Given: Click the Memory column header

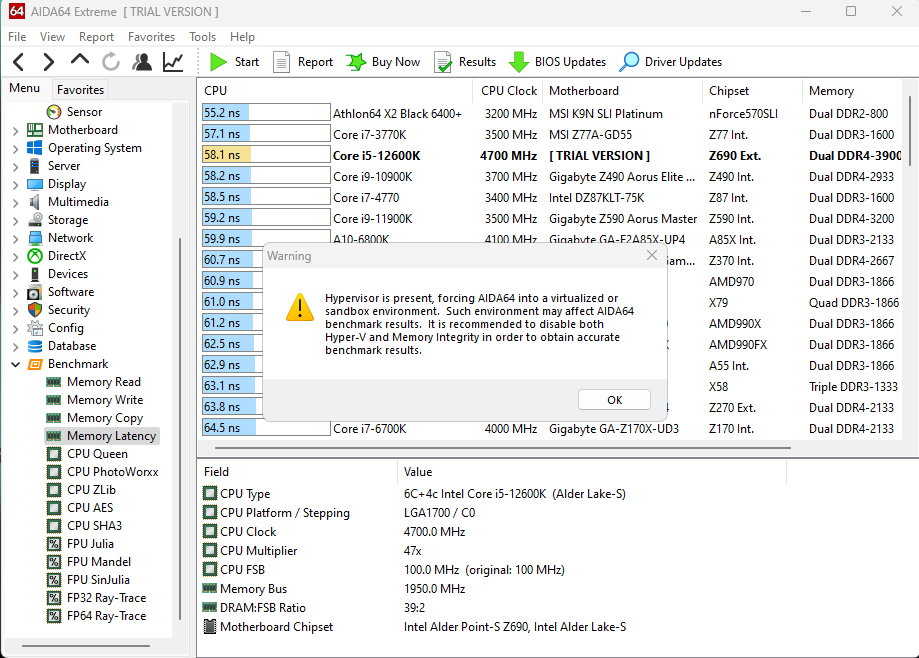Looking at the screenshot, I should pyautogui.click(x=852, y=91).
